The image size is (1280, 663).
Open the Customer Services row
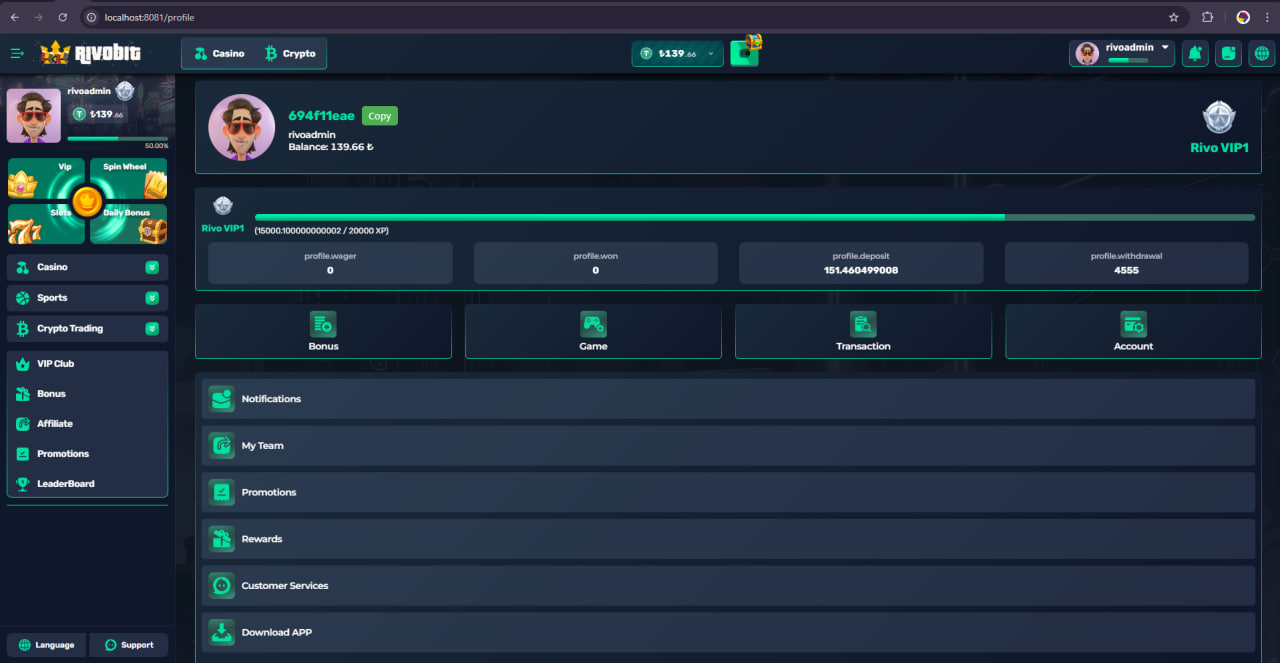point(728,586)
